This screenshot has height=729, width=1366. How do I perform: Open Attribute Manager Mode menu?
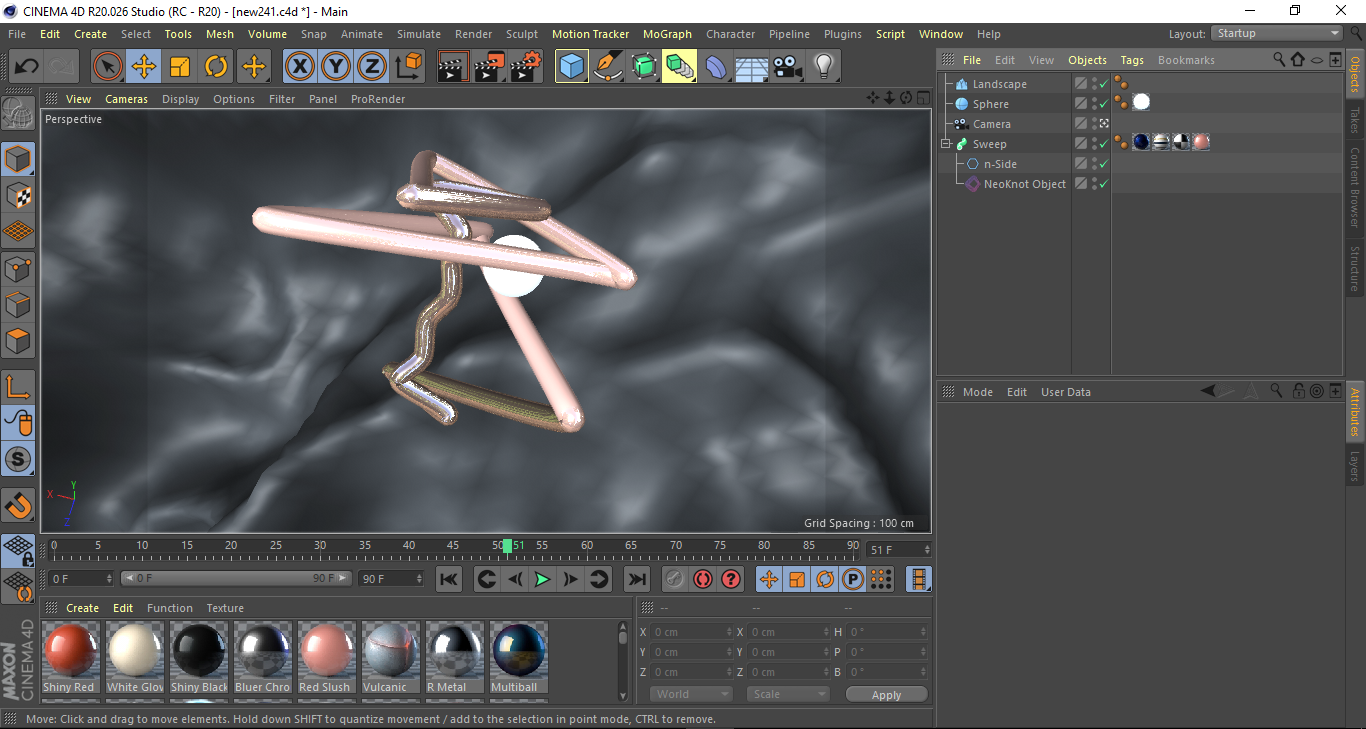(977, 392)
